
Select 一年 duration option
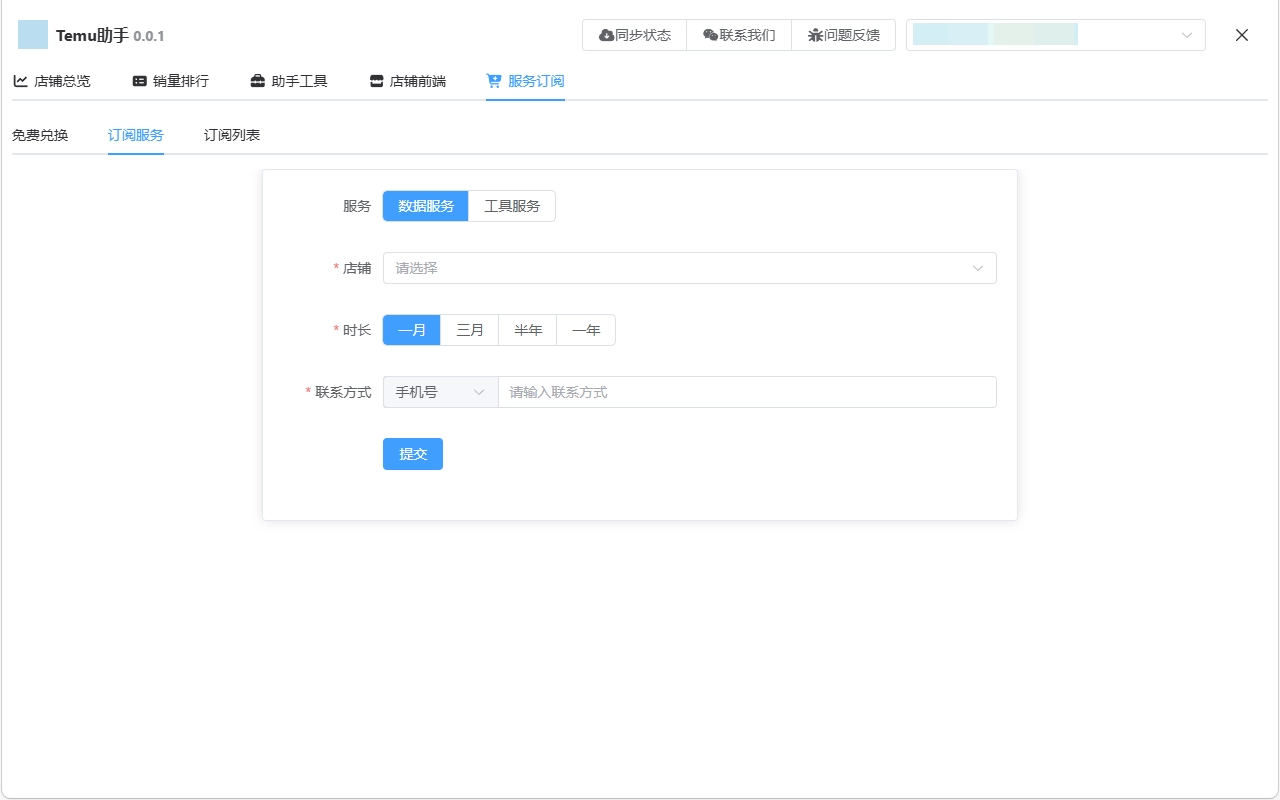[585, 329]
